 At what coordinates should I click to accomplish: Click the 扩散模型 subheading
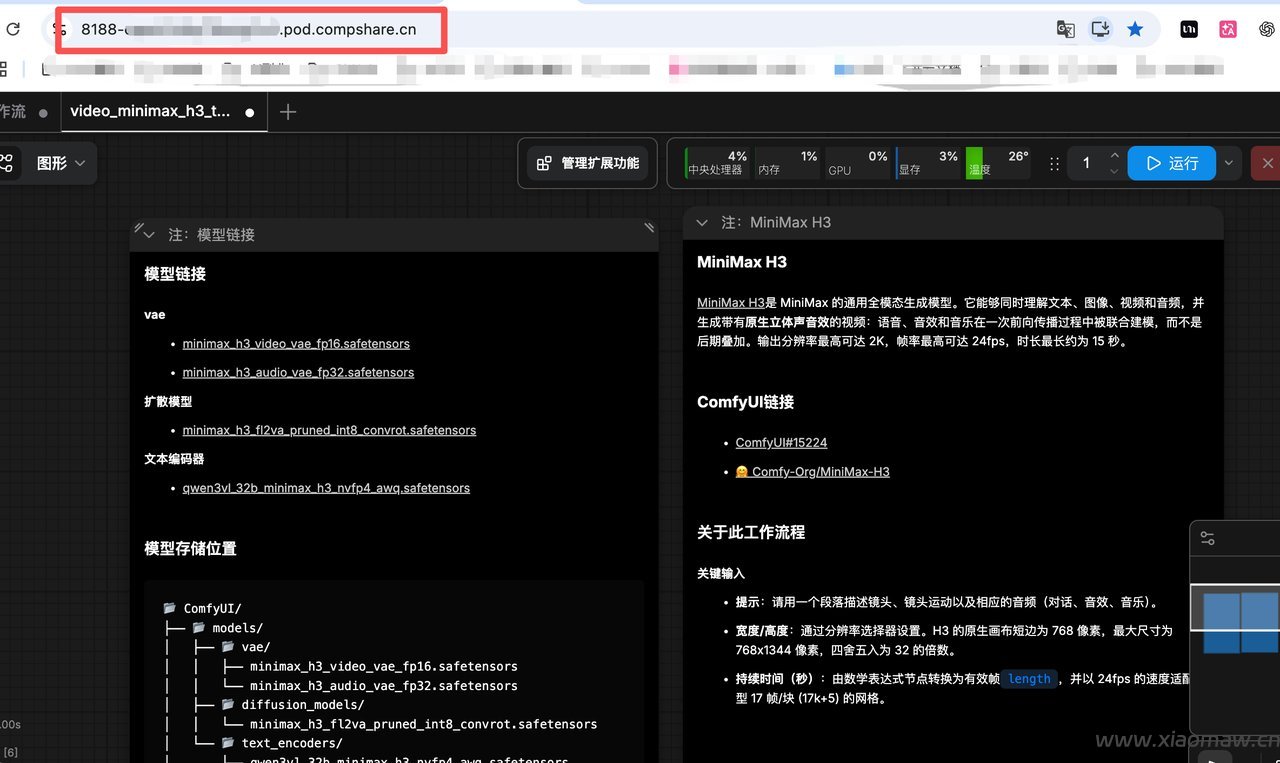click(168, 401)
